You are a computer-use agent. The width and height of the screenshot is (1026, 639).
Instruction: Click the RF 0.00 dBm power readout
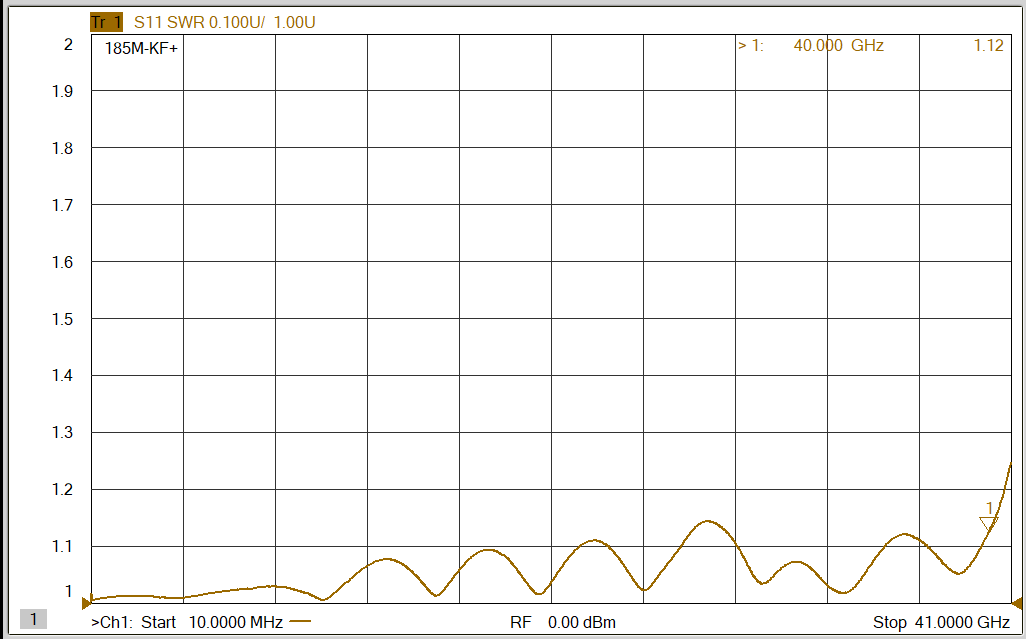563,622
